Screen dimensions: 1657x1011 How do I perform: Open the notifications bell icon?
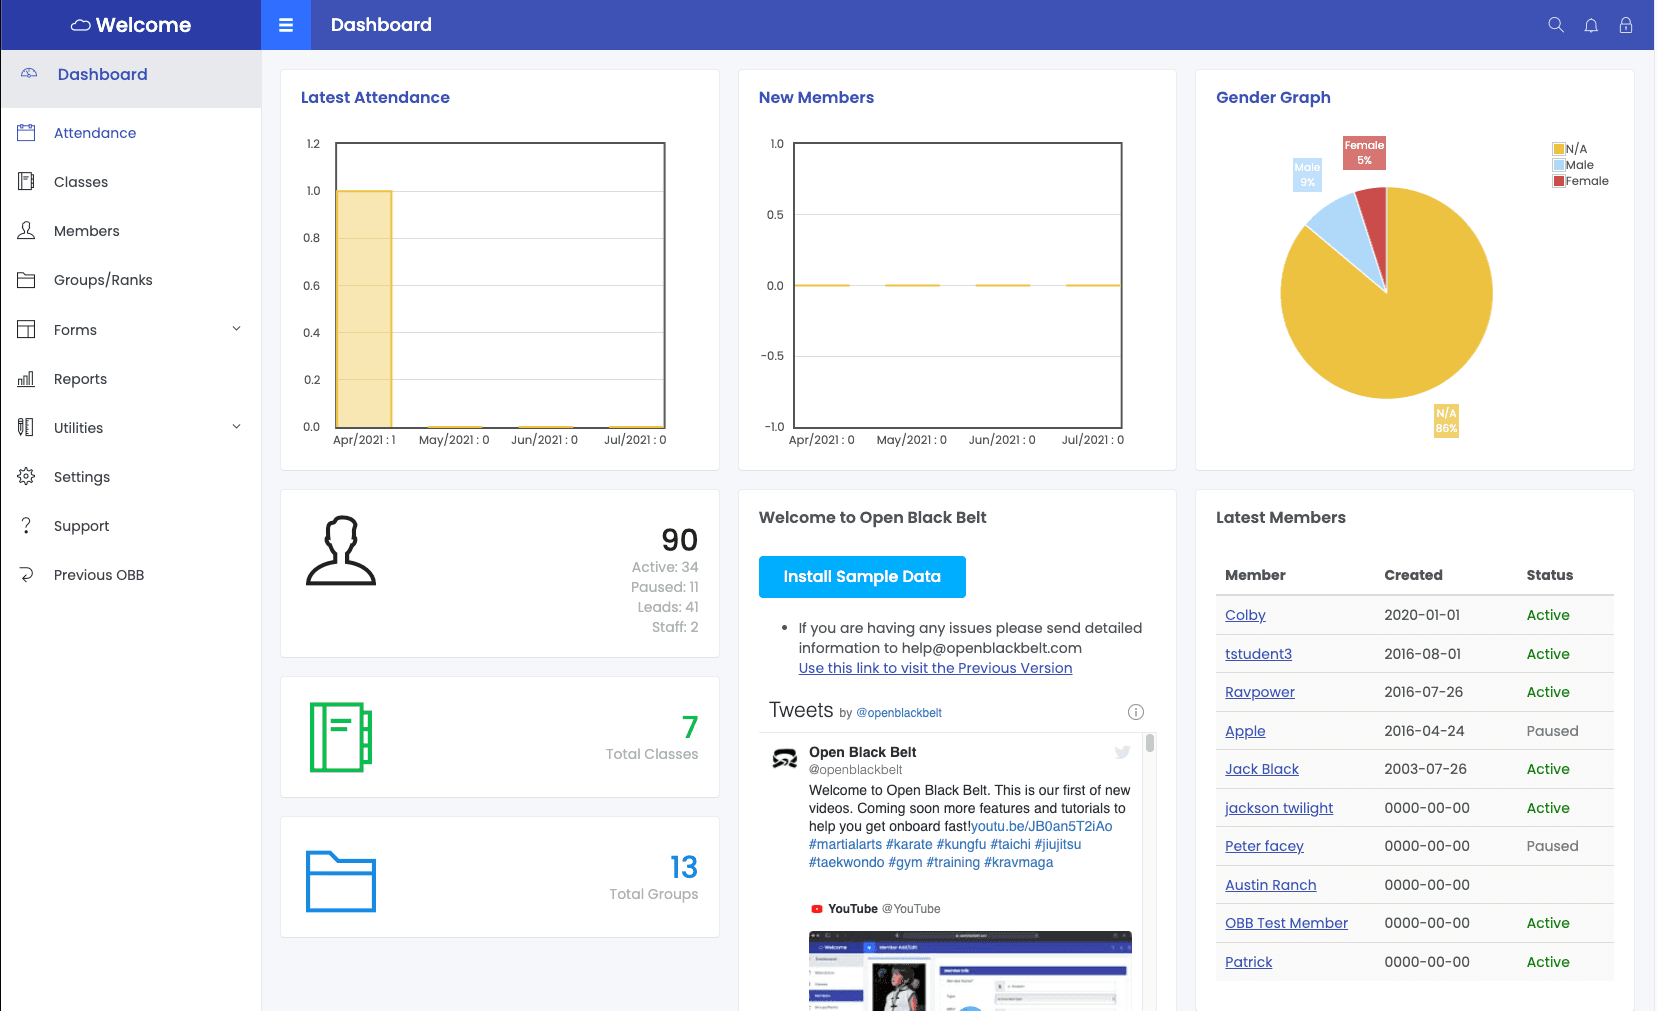1591,25
